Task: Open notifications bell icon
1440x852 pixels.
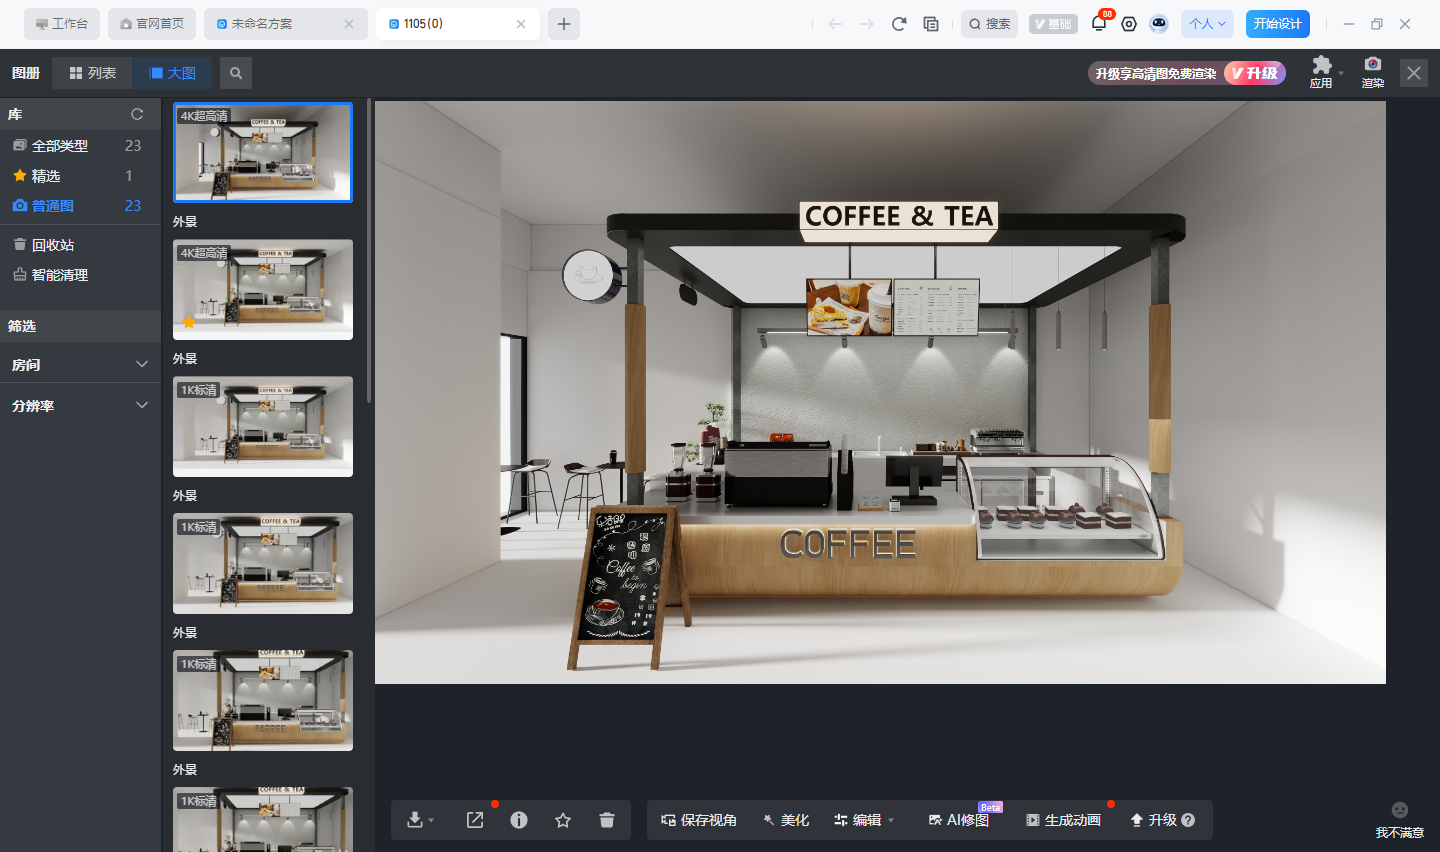Action: (1099, 24)
